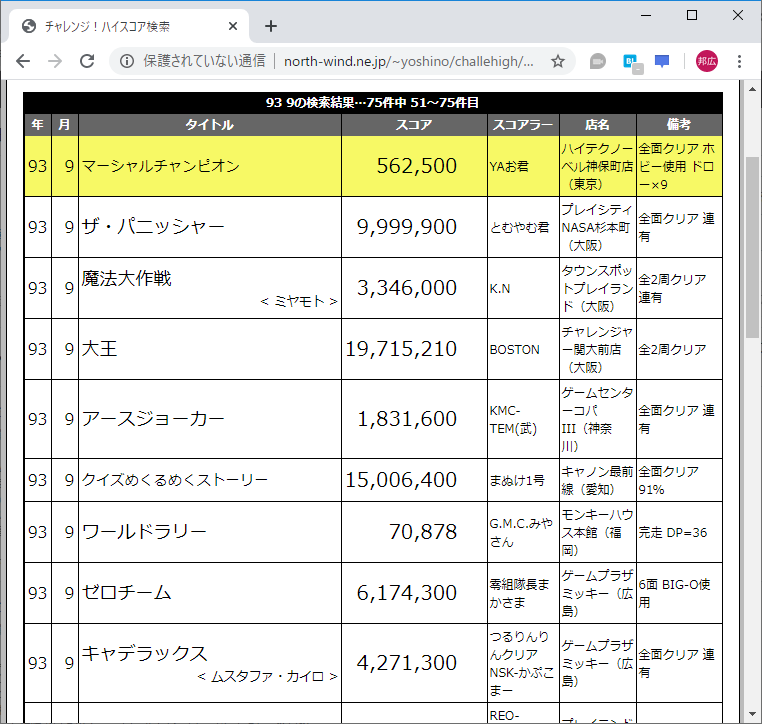Screen dimensions: 762x724
Task: Go back to the previous page
Action: (23, 61)
